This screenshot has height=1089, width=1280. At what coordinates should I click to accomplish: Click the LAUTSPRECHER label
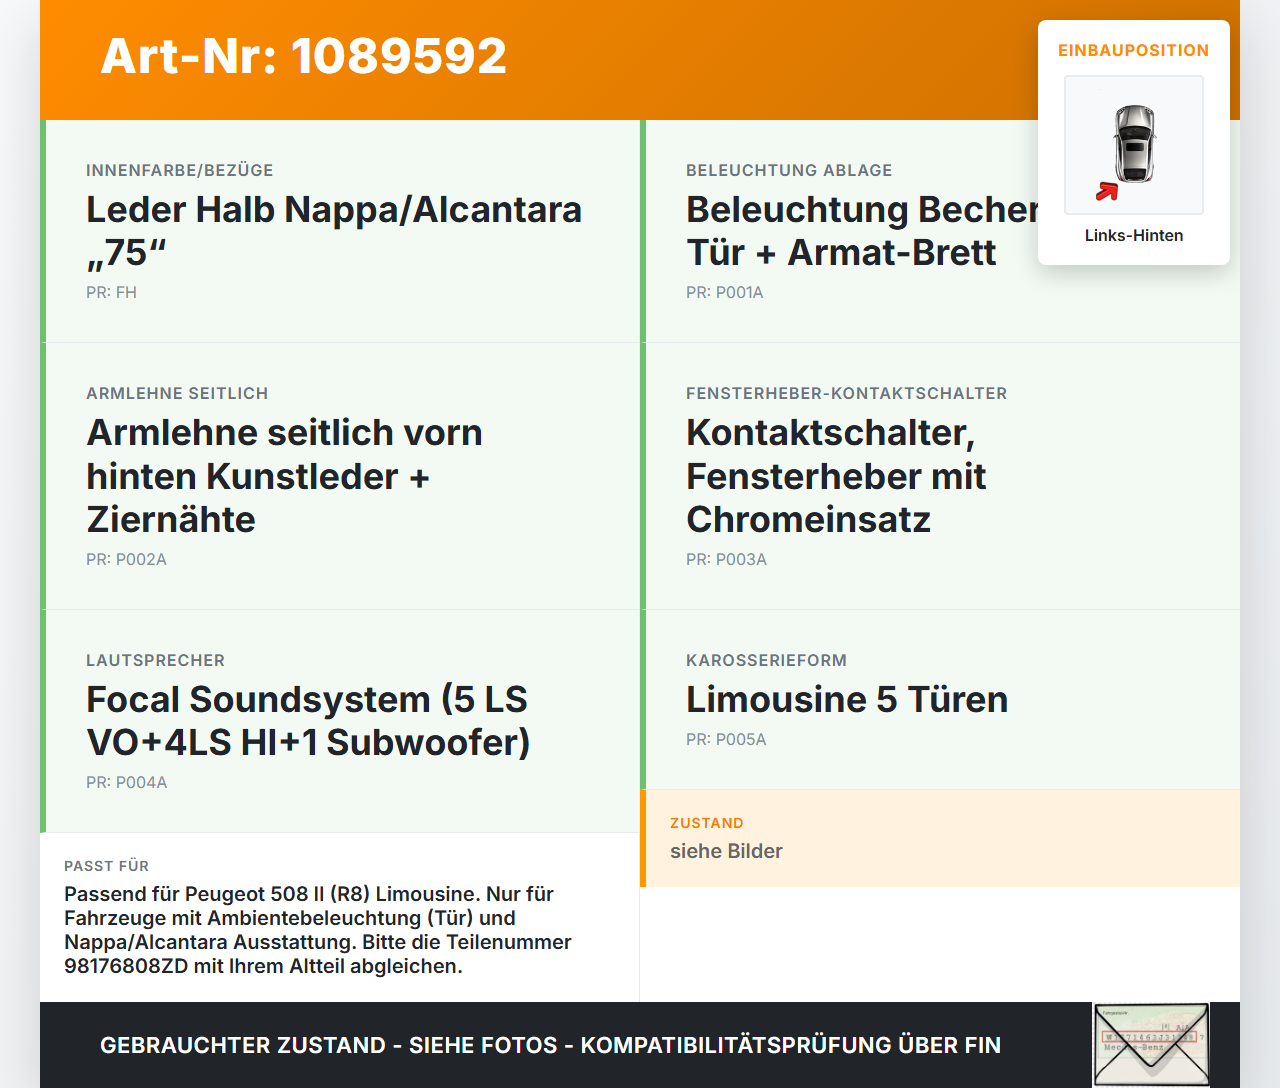coord(156,660)
